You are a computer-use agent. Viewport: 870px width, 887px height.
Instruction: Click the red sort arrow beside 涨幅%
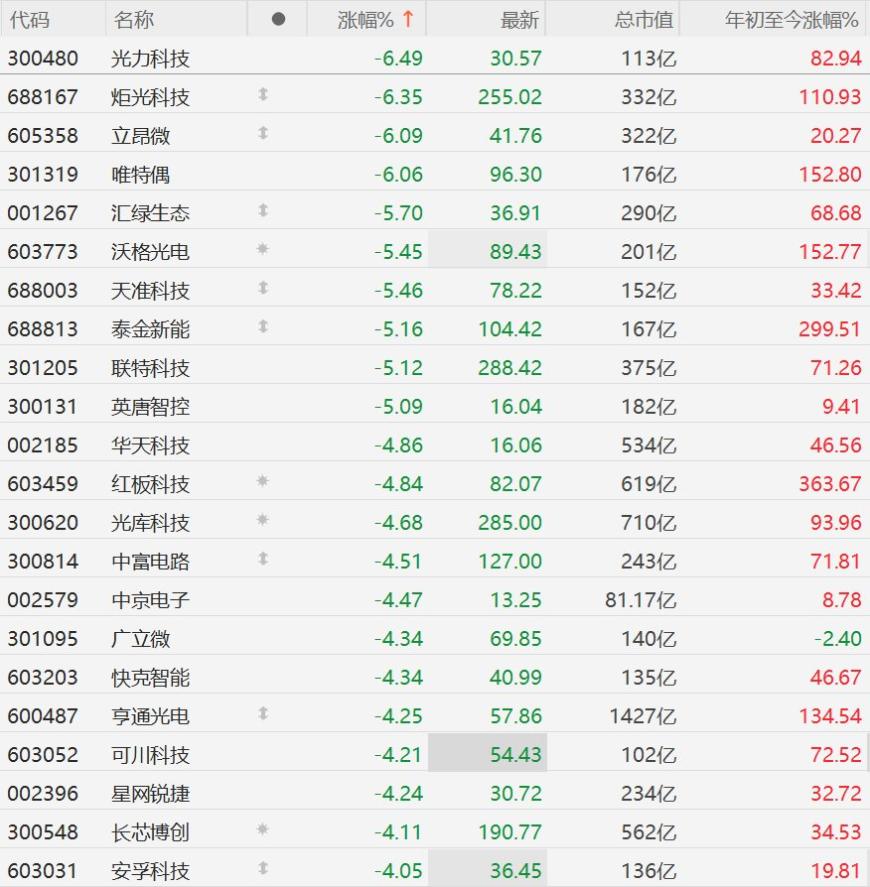[x=408, y=19]
